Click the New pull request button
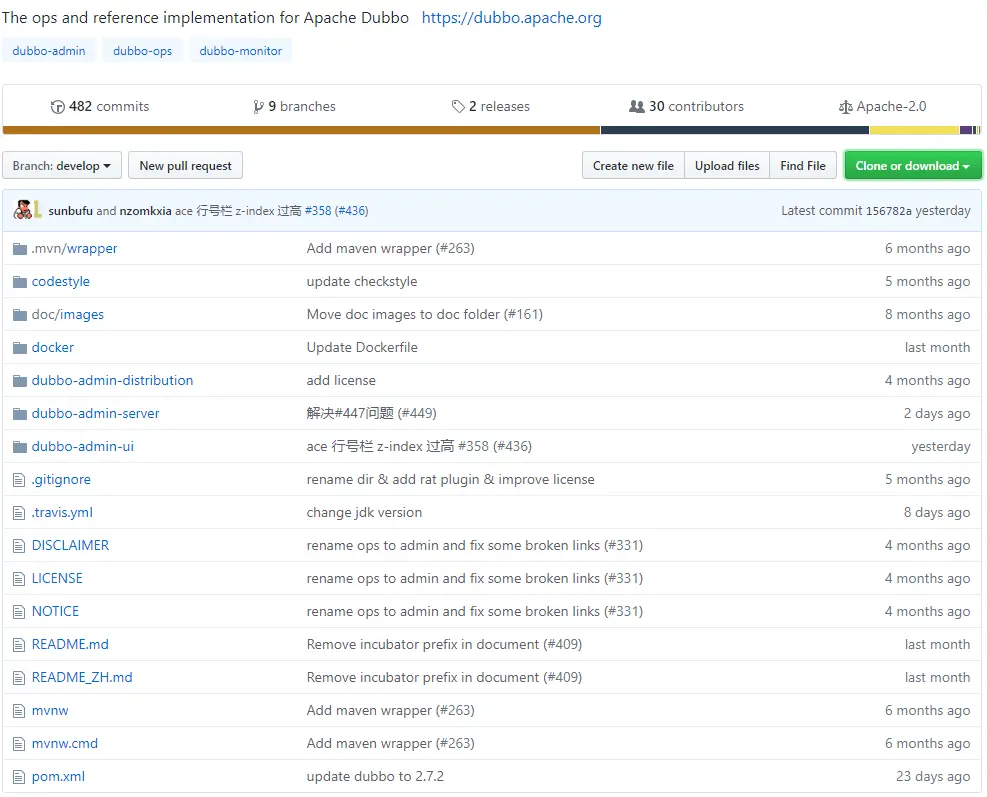This screenshot has width=987, height=797. click(x=186, y=166)
